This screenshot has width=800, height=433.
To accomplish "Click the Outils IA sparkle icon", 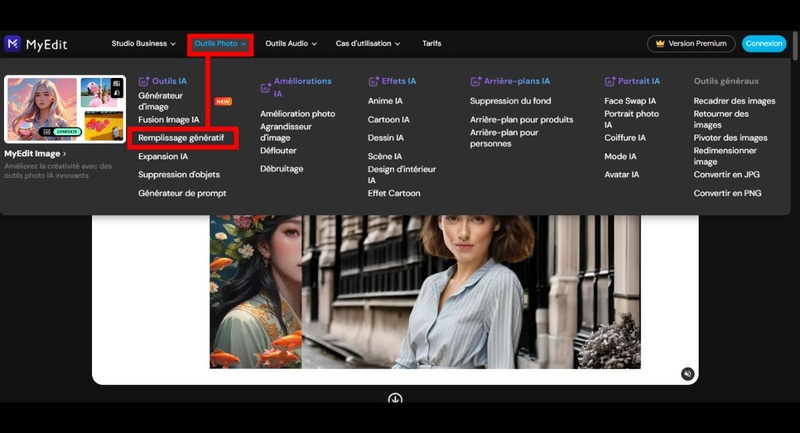I will click(x=144, y=81).
